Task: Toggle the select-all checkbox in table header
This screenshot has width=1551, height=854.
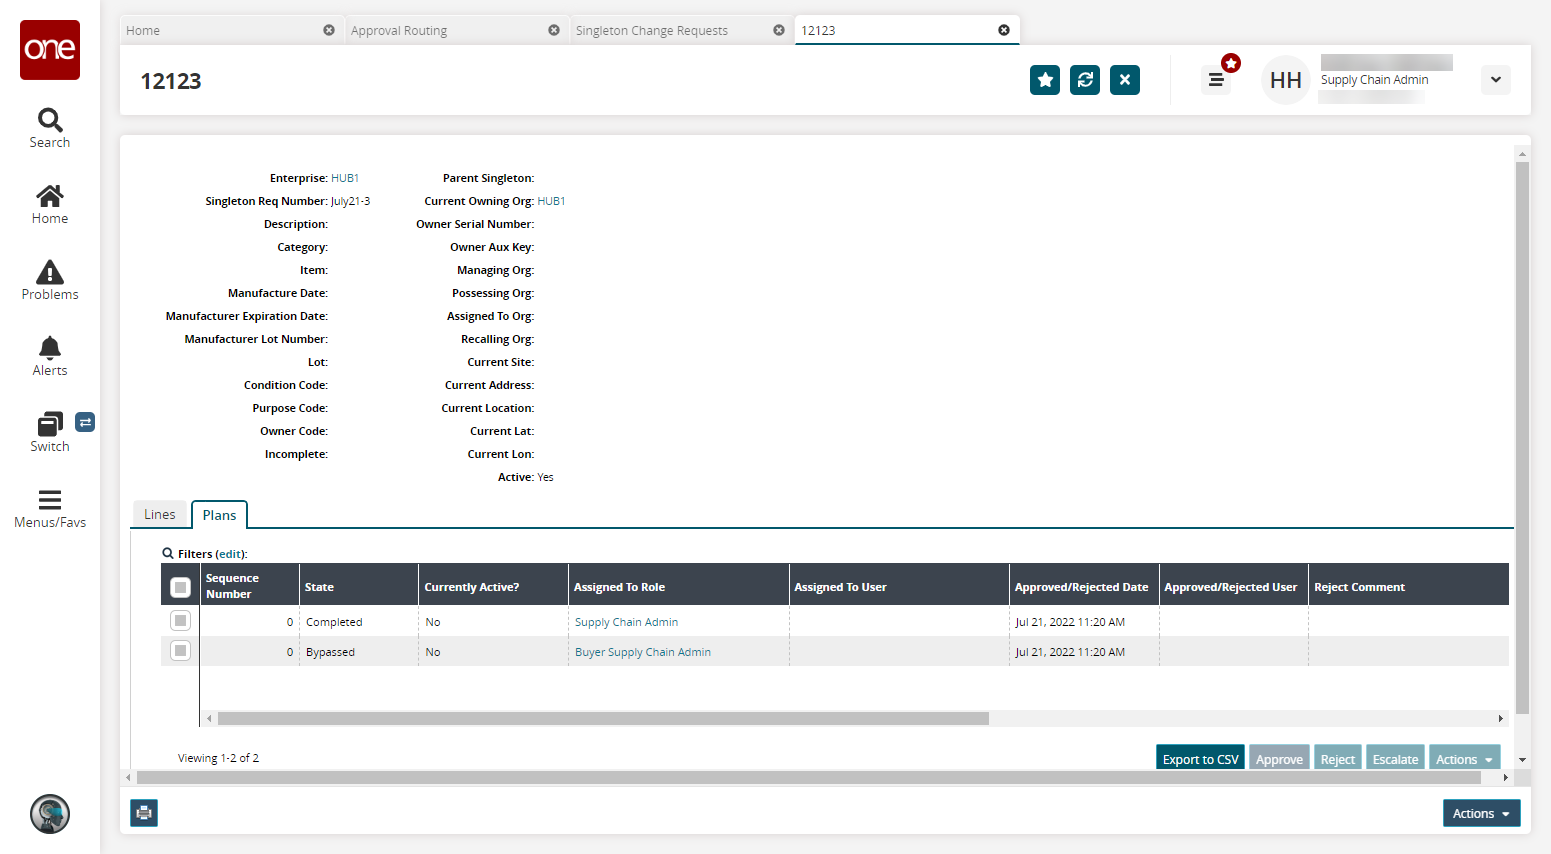Action: coord(180,587)
